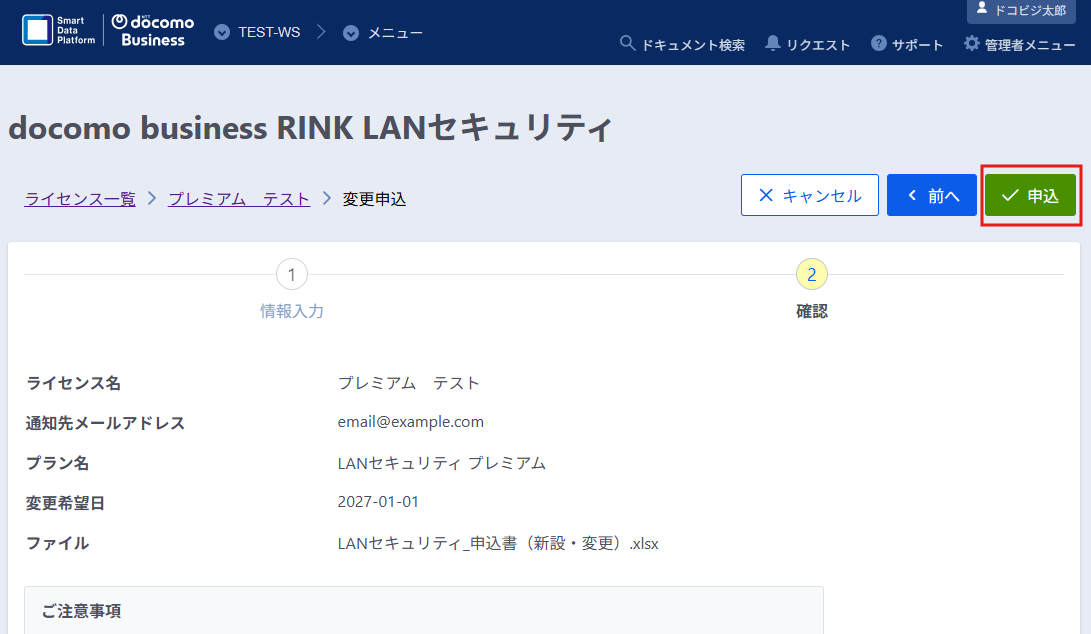This screenshot has width=1091, height=634.
Task: Click the キャンセル button
Action: pyautogui.click(x=810, y=195)
